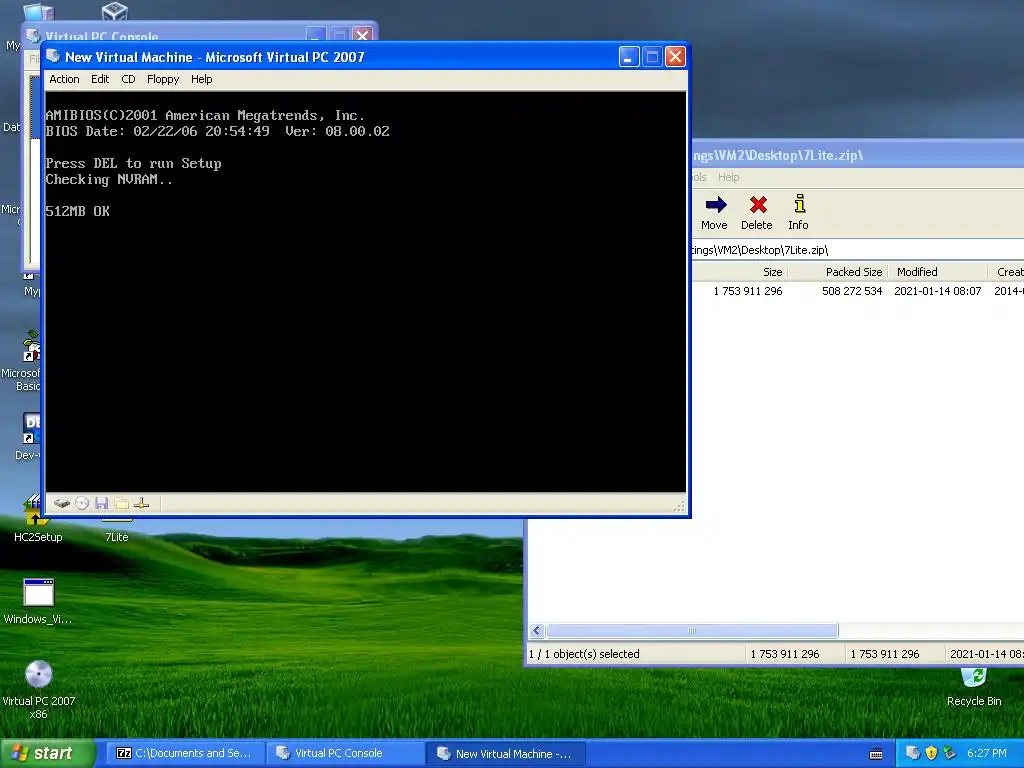Viewport: 1024px width, 768px height.
Task: Click the floppy disk icon in VM status bar
Action: point(101,504)
